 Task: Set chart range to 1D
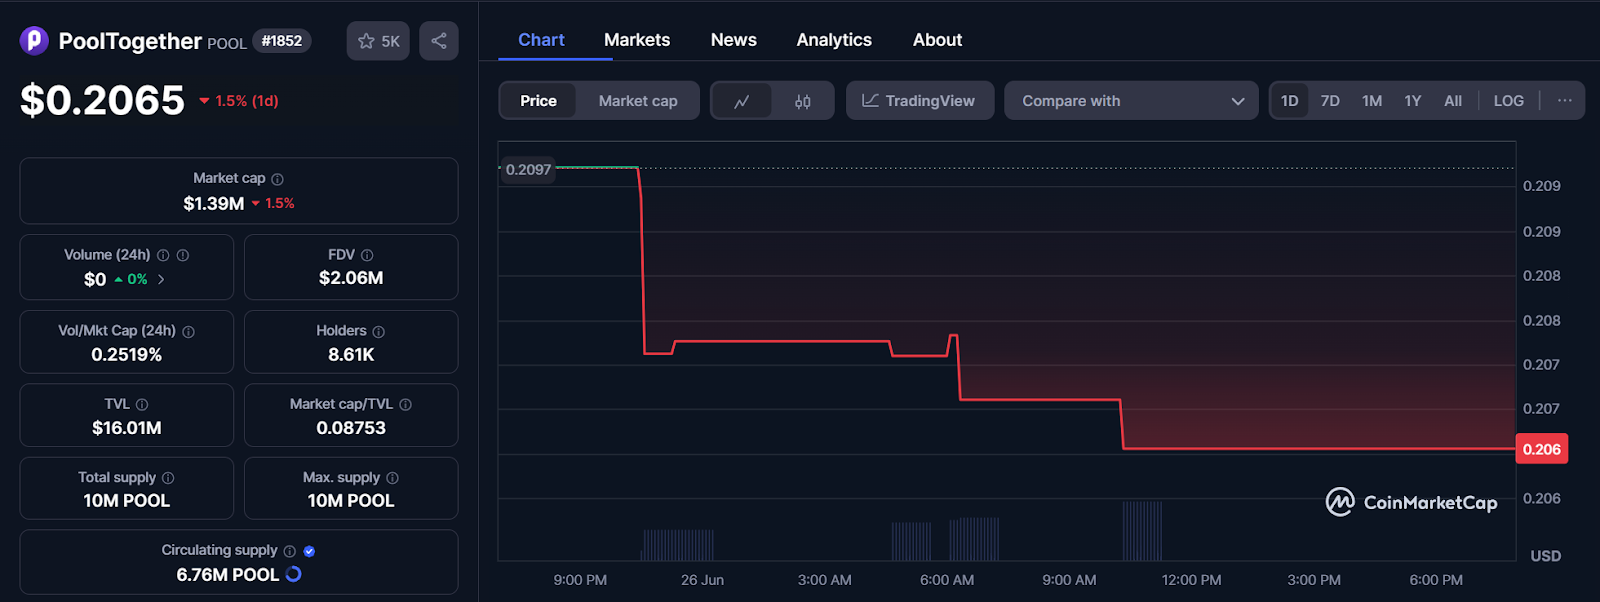[x=1290, y=101]
